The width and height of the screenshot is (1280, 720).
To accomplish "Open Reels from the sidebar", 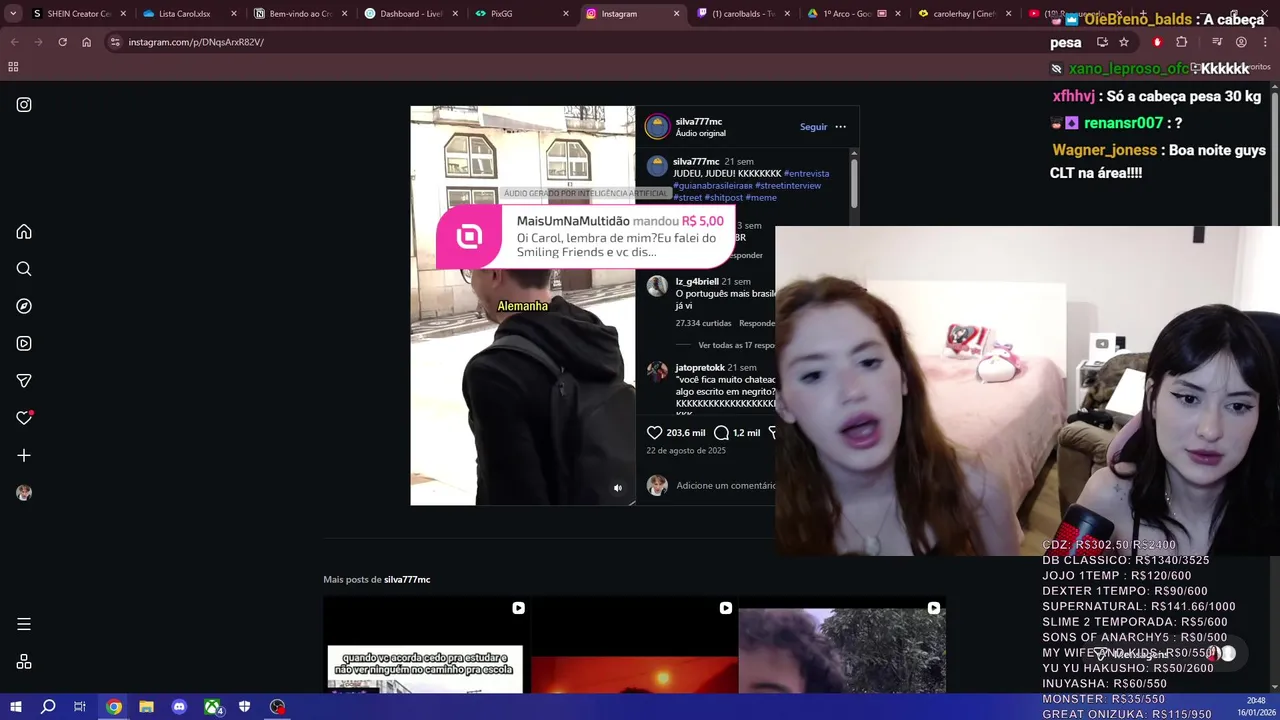I will pyautogui.click(x=24, y=343).
